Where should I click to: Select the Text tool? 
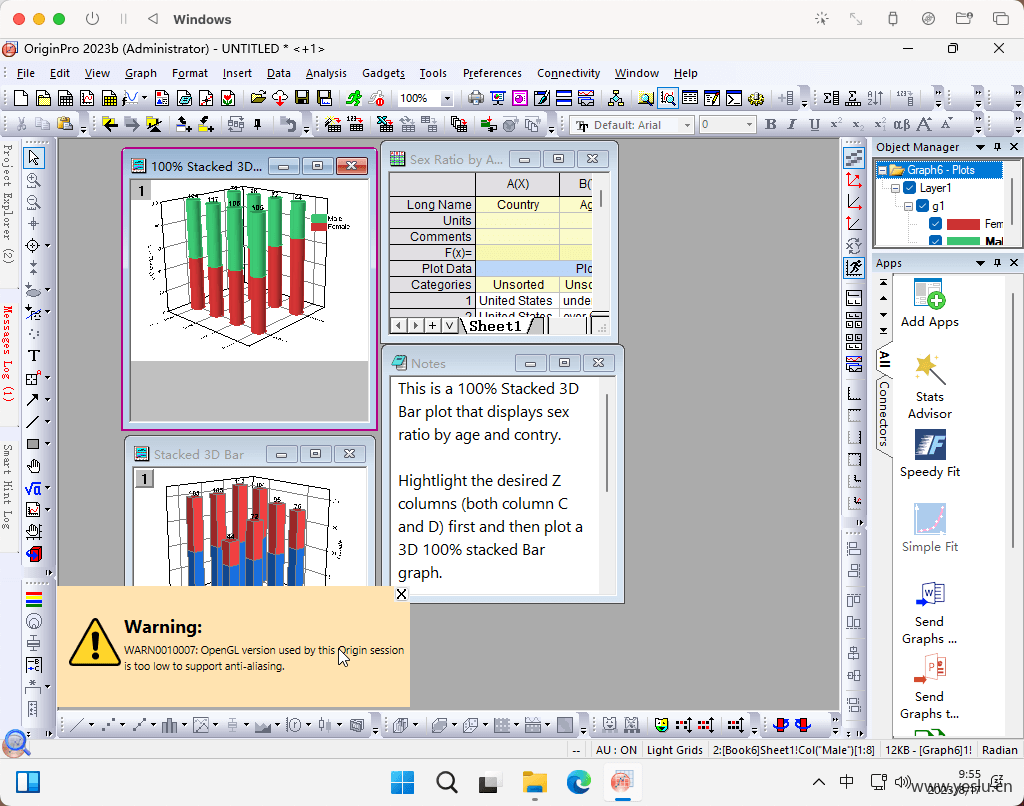[x=34, y=356]
